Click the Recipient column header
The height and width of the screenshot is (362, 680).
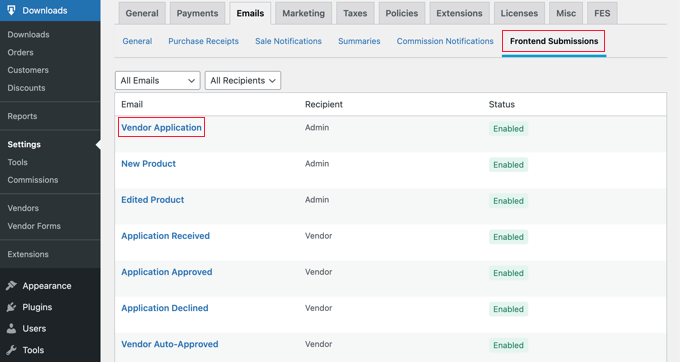324,104
